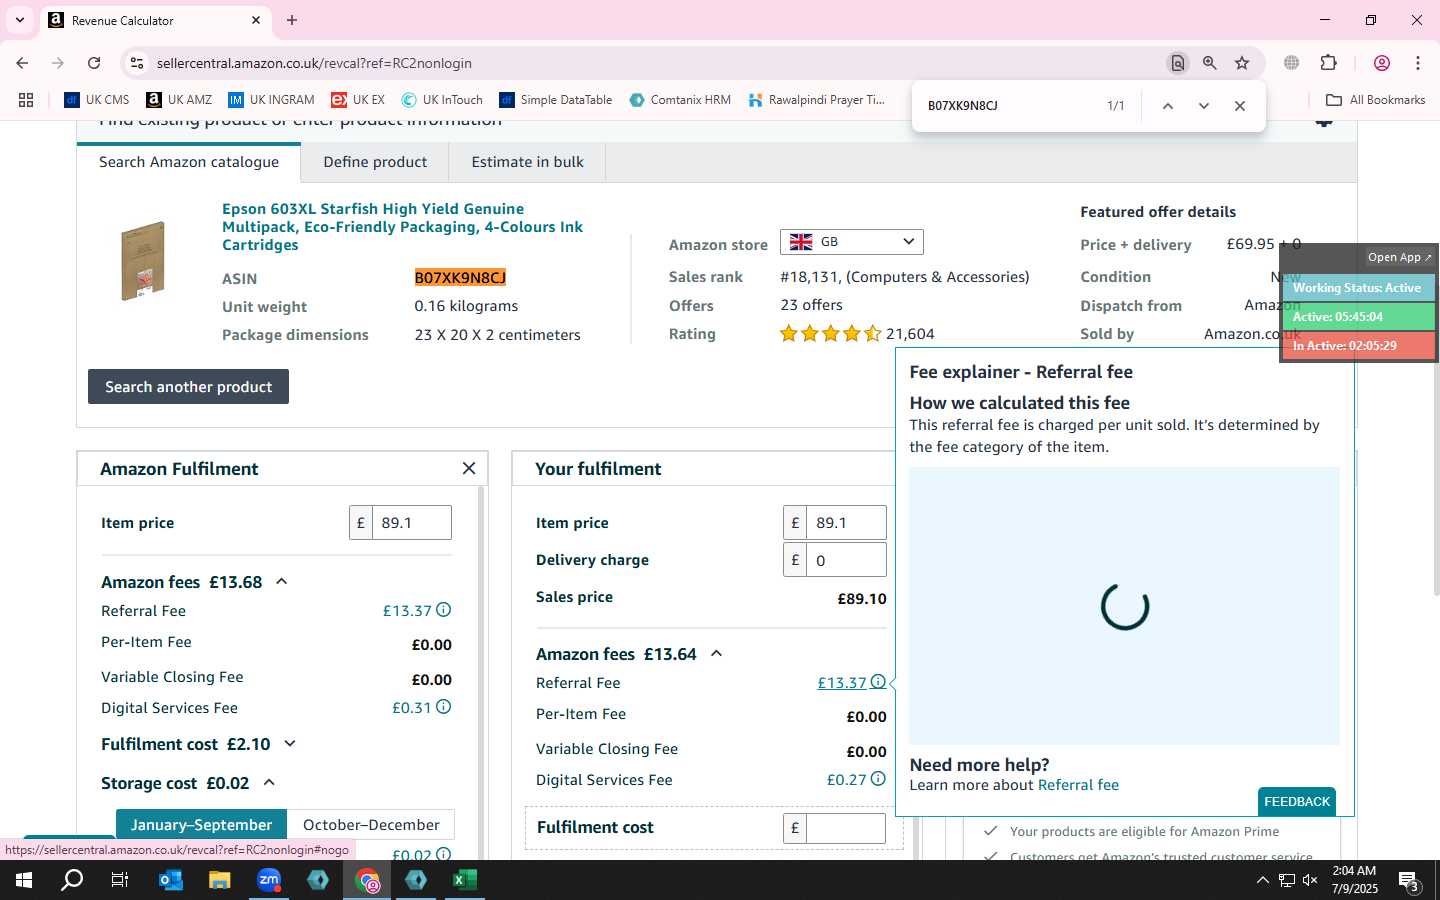1440x900 pixels.
Task: Switch to Define product tab
Action: [x=375, y=162]
